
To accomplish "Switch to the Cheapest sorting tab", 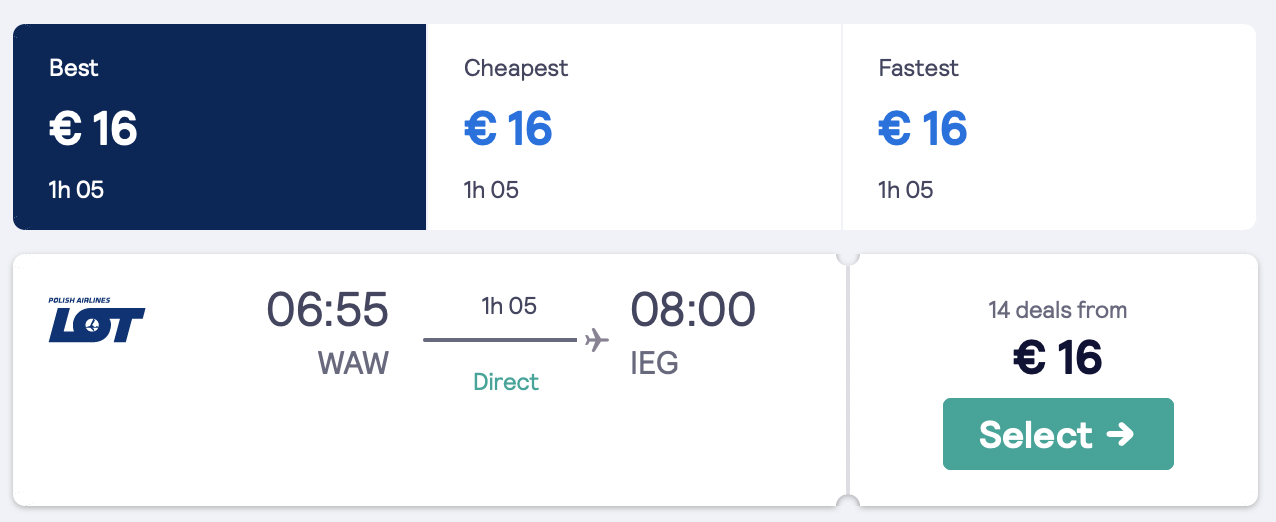I will tap(634, 127).
